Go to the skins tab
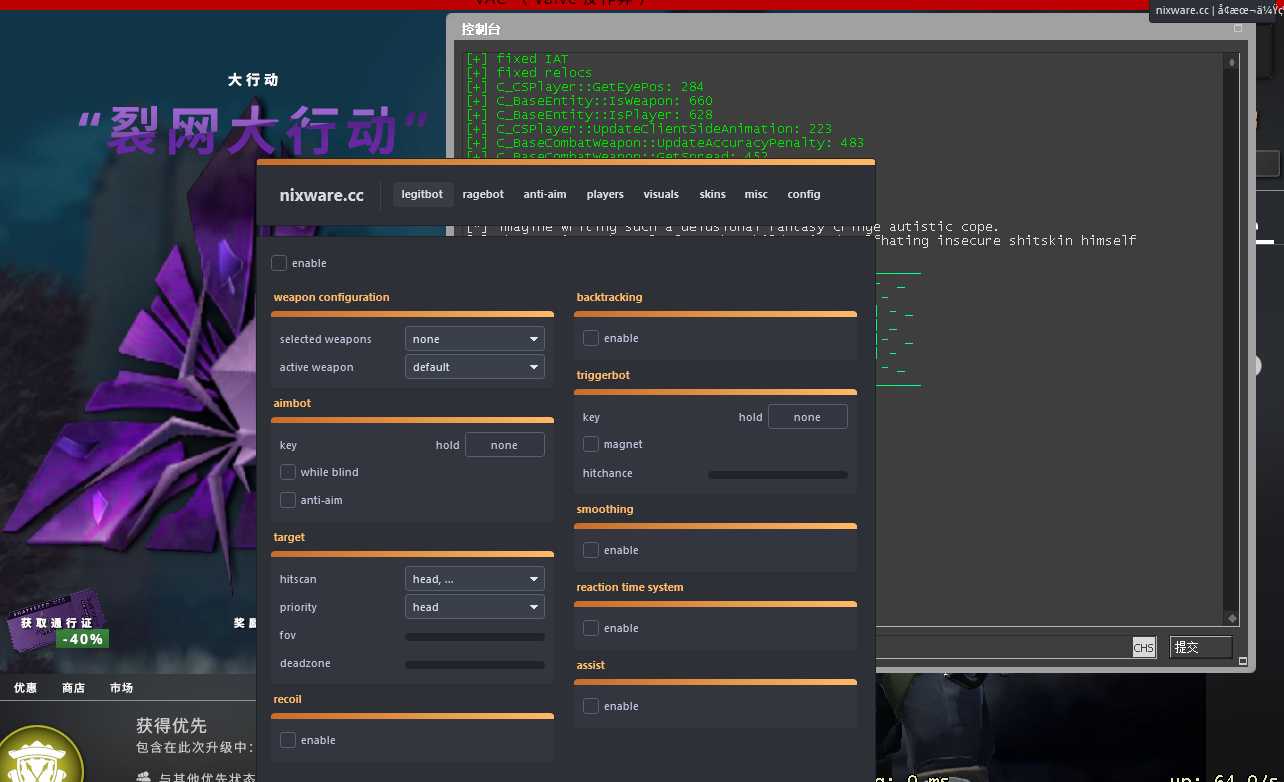The width and height of the screenshot is (1284, 782). pyautogui.click(x=713, y=194)
